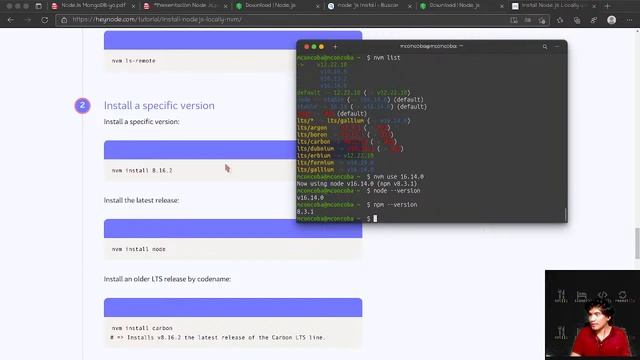640x360 pixels.
Task: Click the share toolbar icon
Action: point(594,20)
